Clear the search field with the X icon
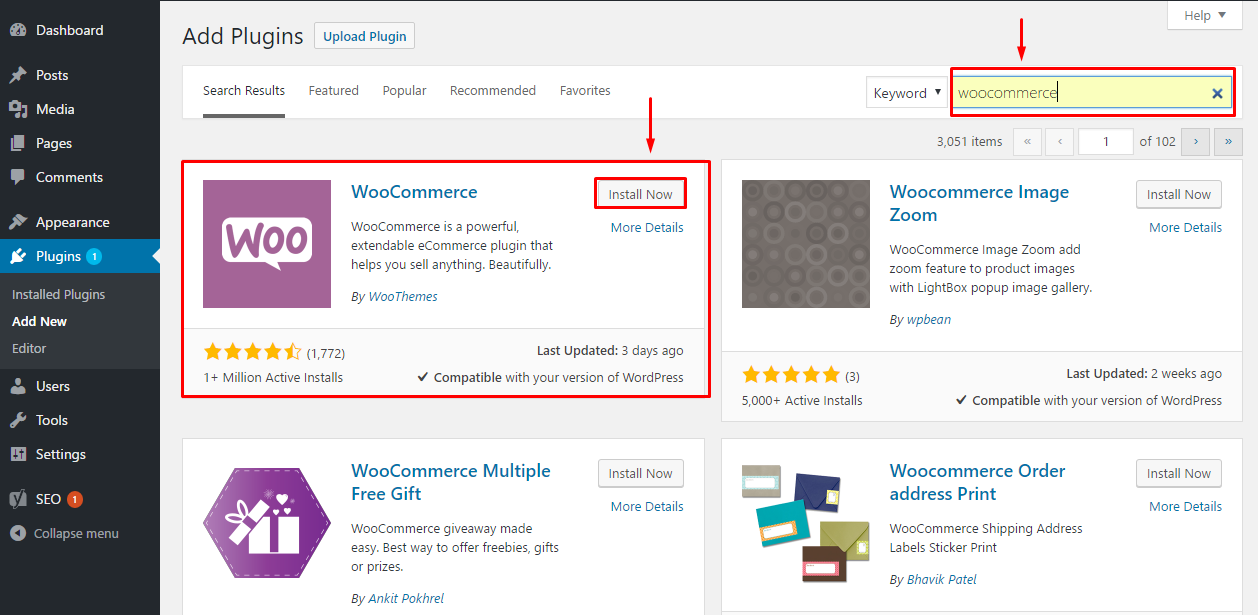The height and width of the screenshot is (615, 1258). point(1217,93)
